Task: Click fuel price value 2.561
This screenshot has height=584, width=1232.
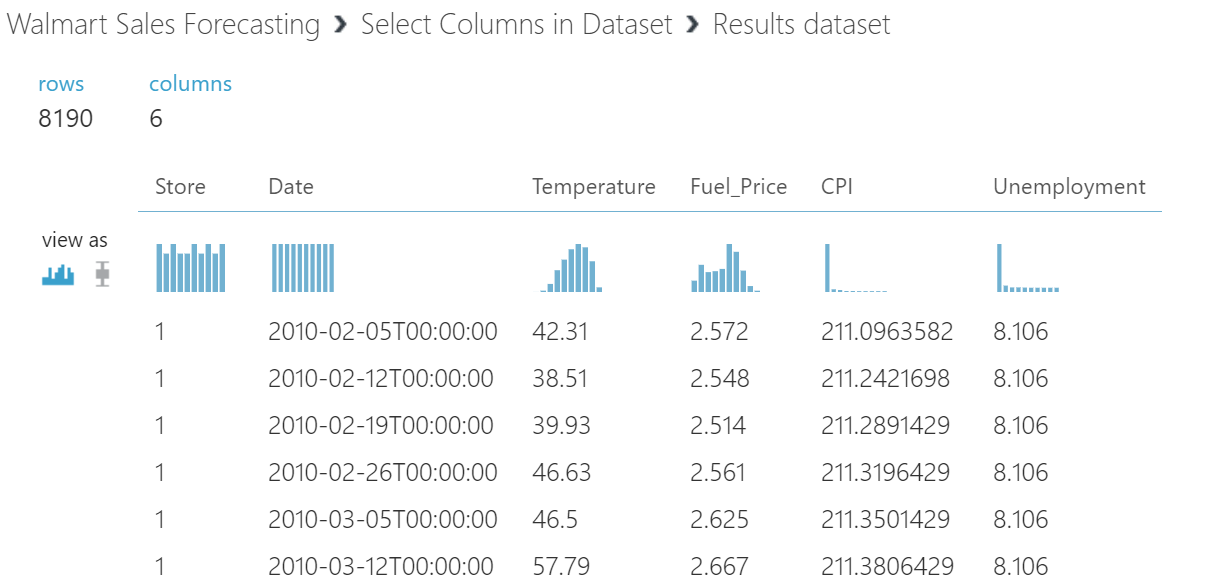Action: [718, 472]
